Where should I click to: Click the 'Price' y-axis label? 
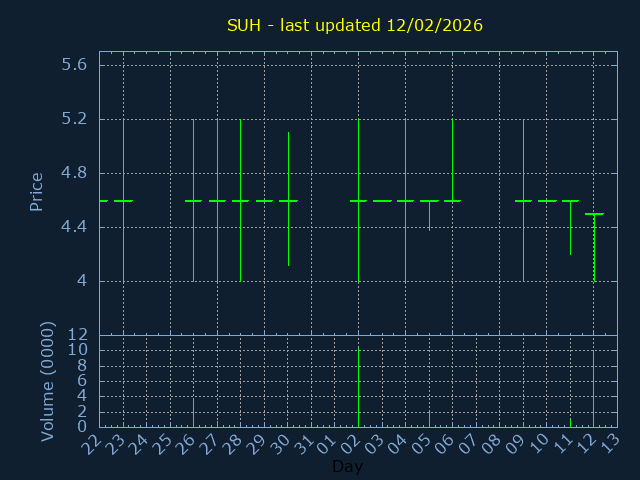coord(37,191)
